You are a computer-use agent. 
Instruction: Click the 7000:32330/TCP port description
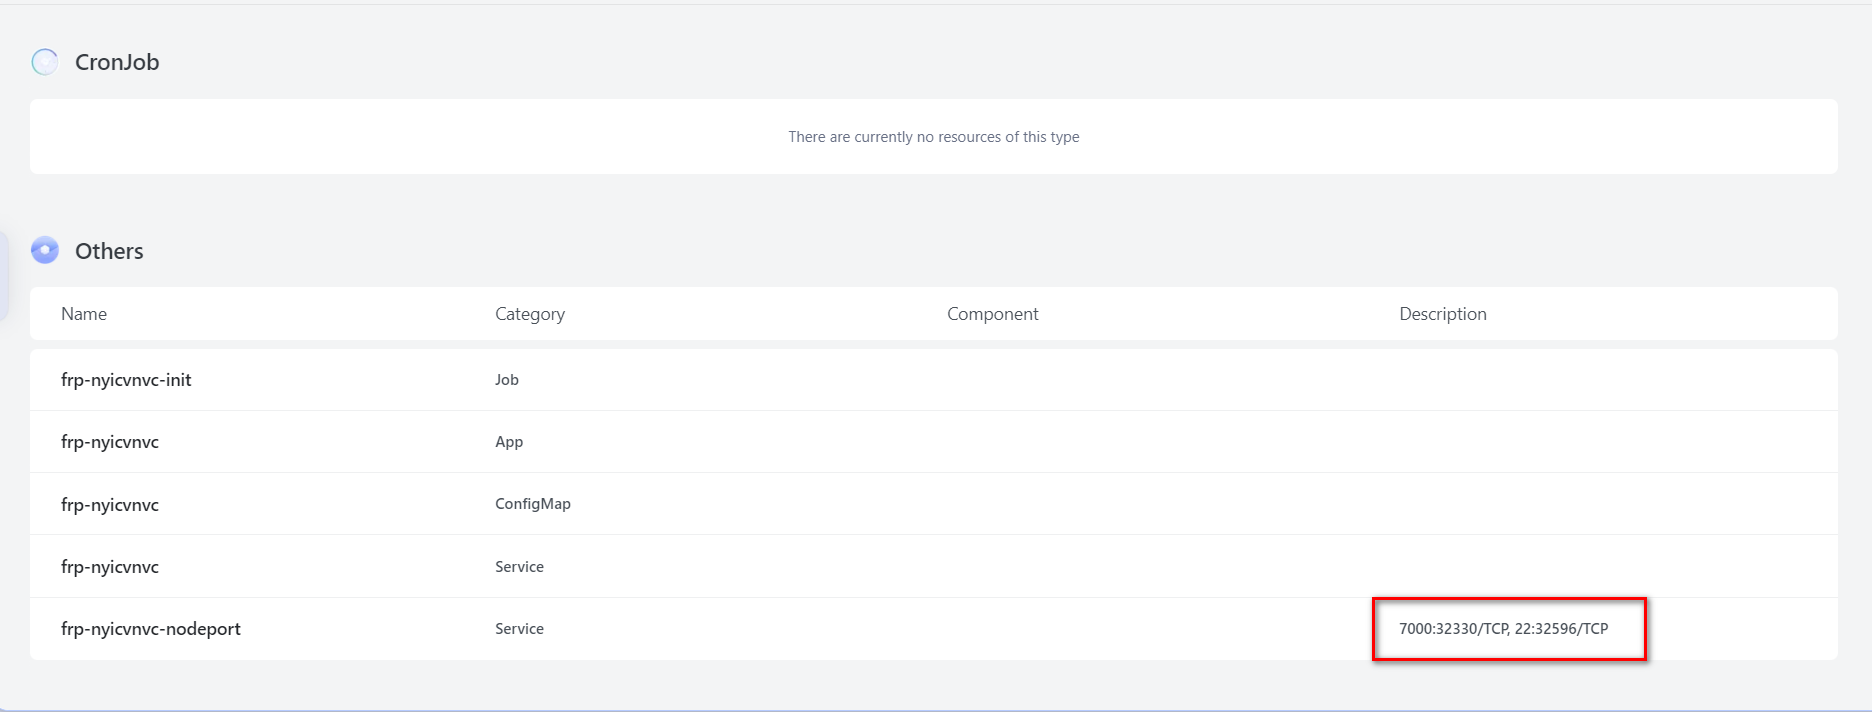click(x=1454, y=629)
